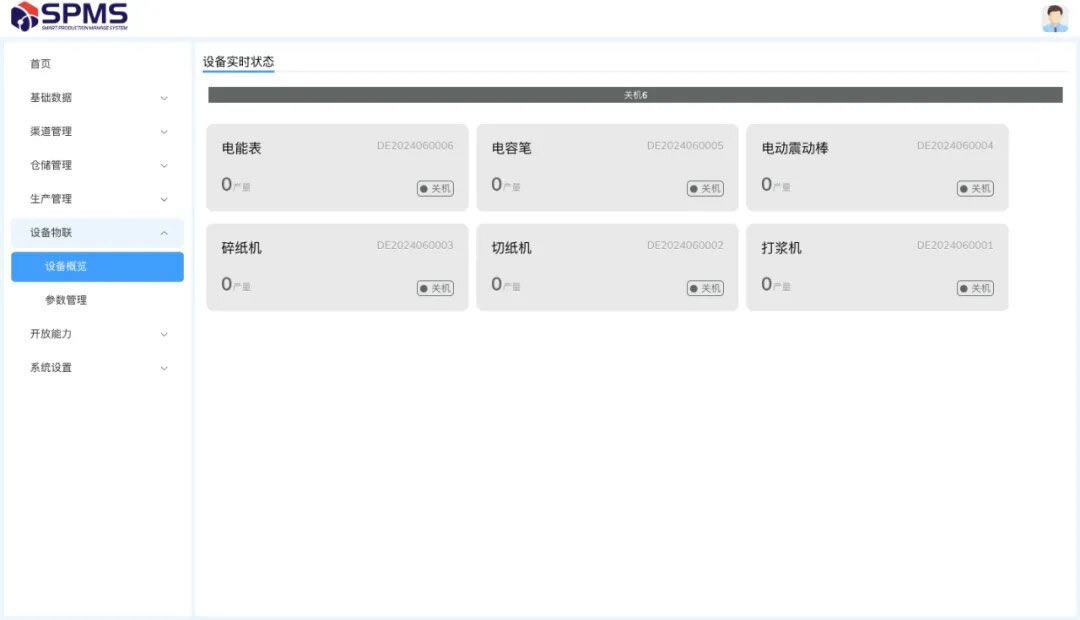Click the 关机6 status progress bar
This screenshot has width=1080, height=620.
coord(635,95)
